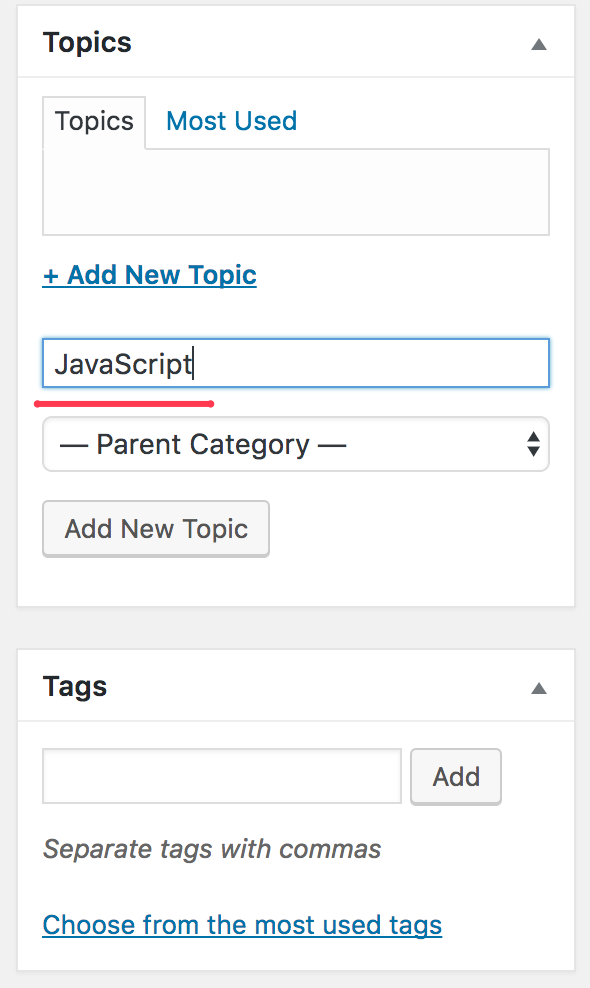This screenshot has width=590, height=988.
Task: Click empty space right of JavaScript text
Action: [372, 364]
